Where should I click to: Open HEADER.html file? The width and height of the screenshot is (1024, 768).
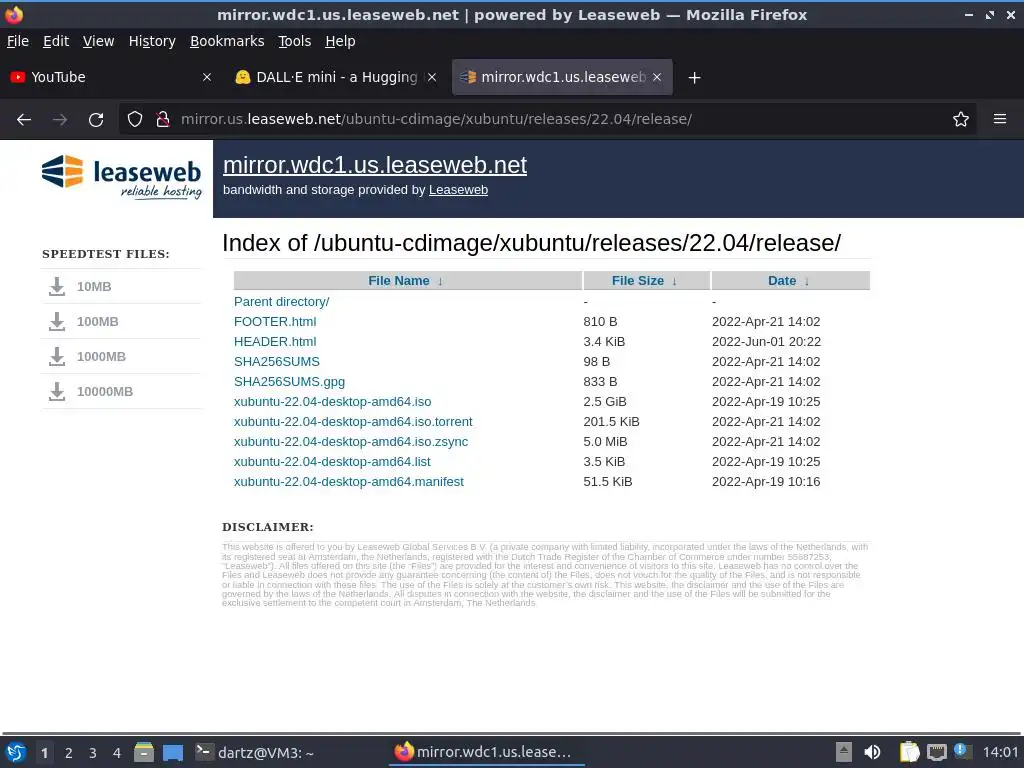[275, 342]
